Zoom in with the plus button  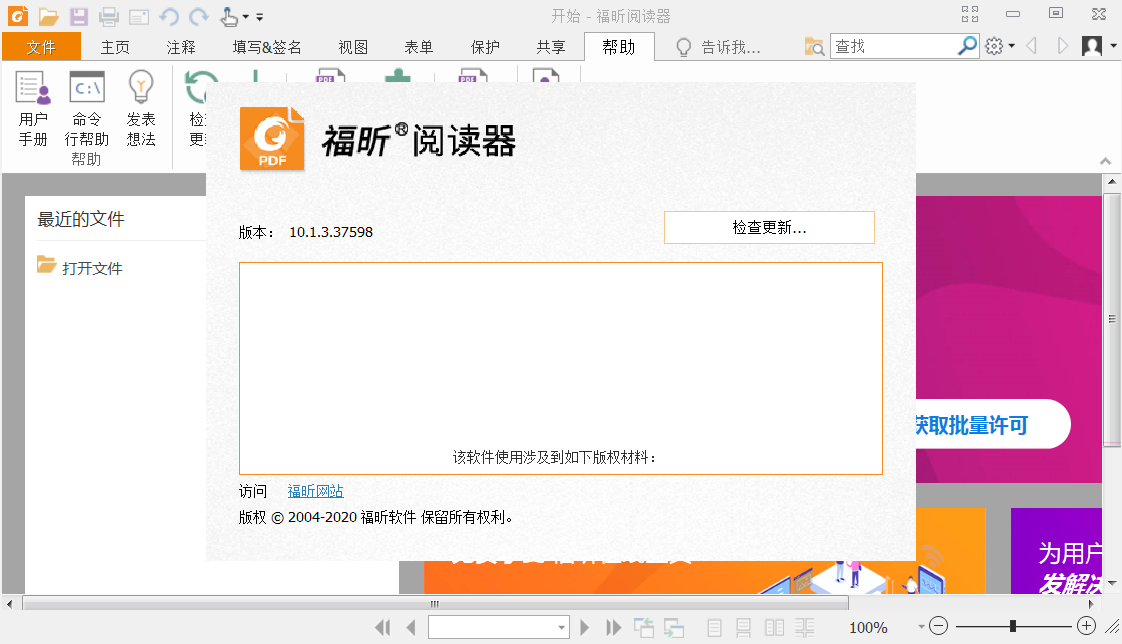click(1086, 626)
